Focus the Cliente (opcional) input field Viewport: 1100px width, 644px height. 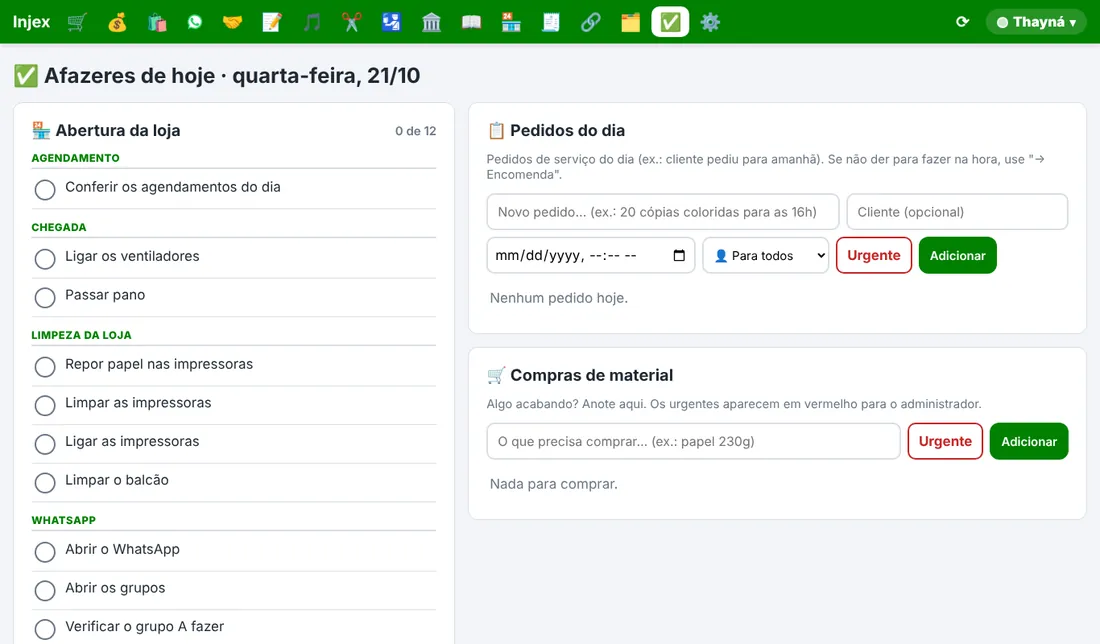[957, 212]
